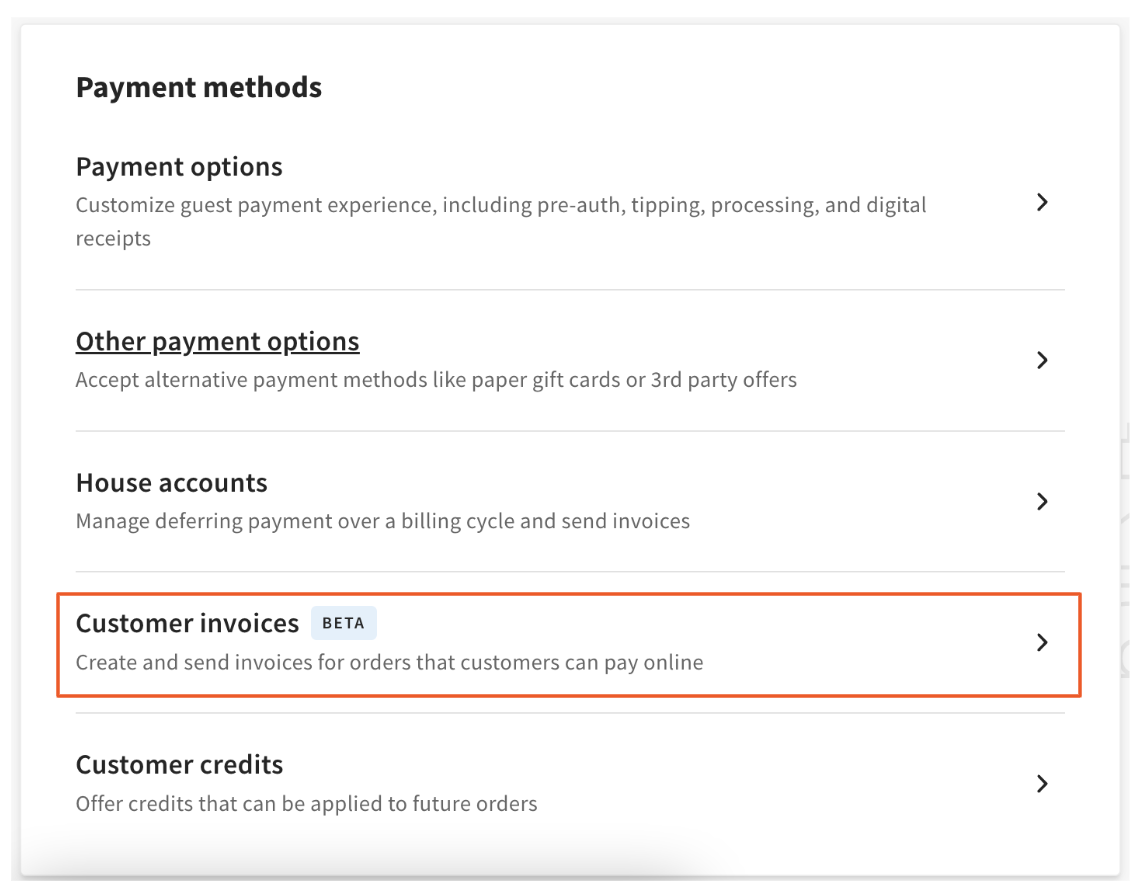Click the future orders description text
The image size is (1140, 892).
click(306, 803)
